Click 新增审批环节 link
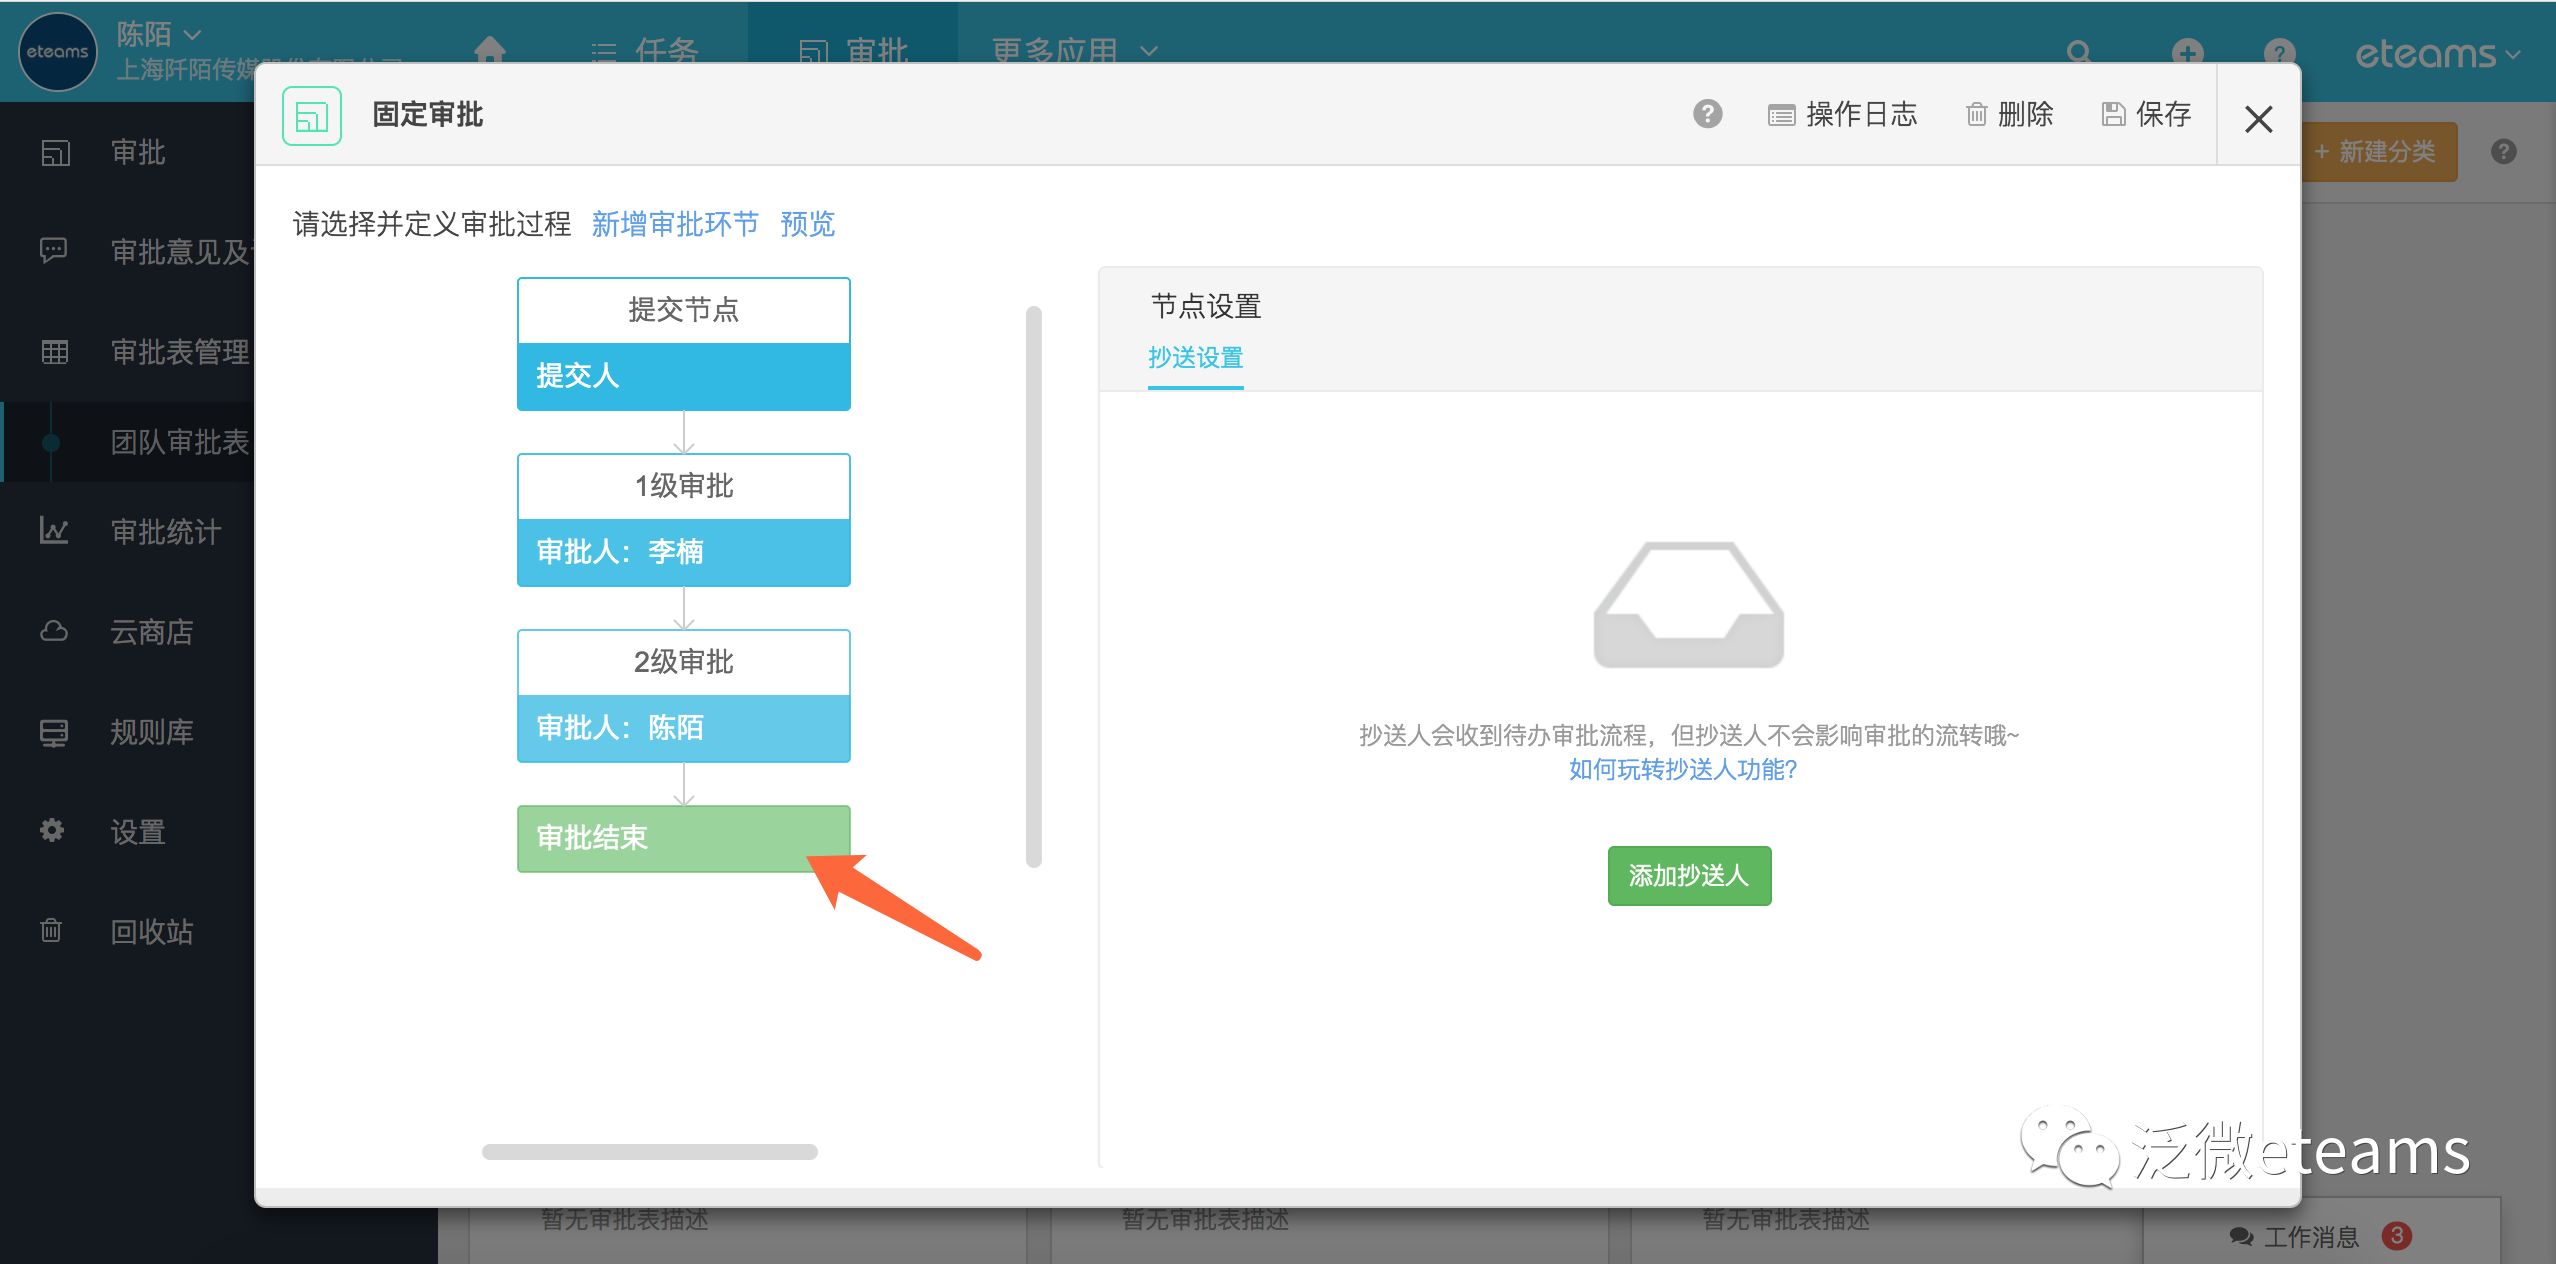The image size is (2556, 1264). (675, 224)
